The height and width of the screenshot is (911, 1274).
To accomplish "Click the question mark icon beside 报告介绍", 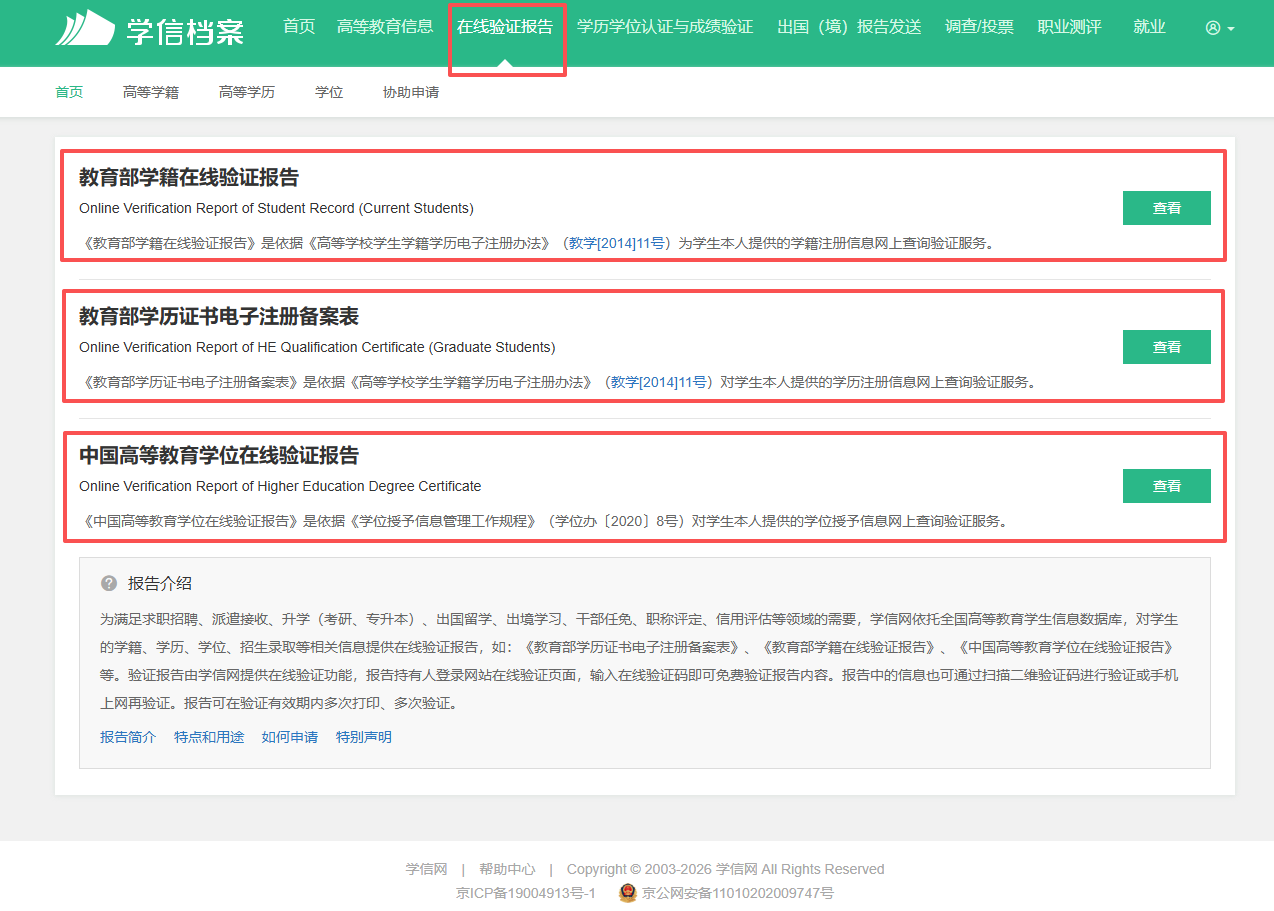I will coord(109,583).
